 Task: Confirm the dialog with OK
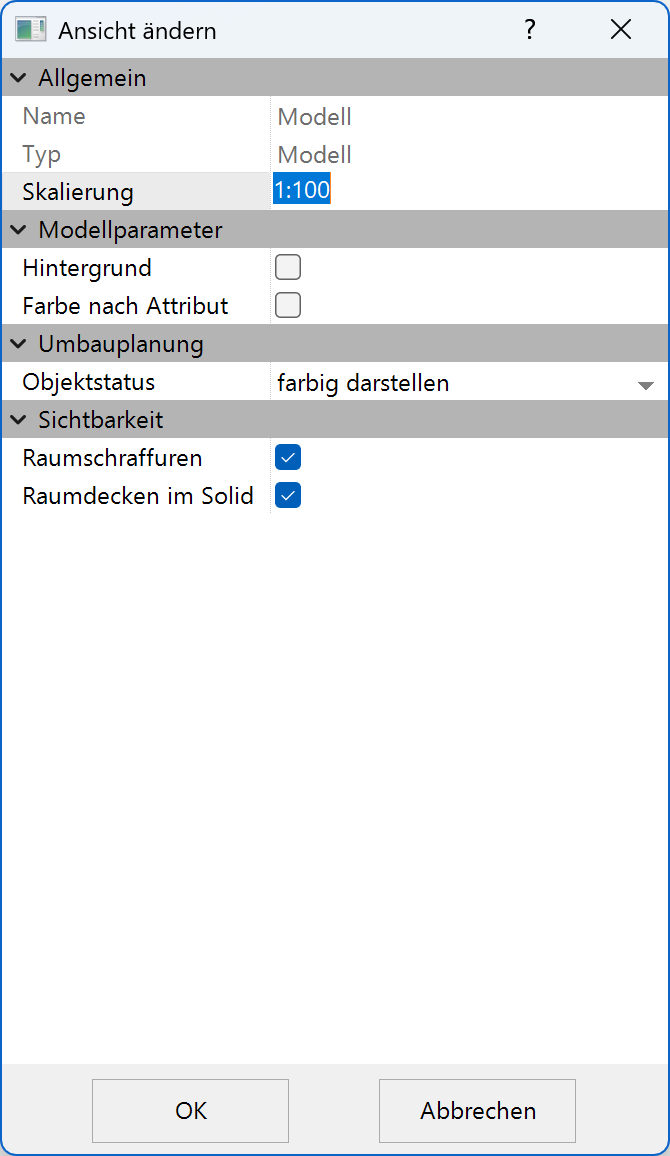pos(190,1110)
